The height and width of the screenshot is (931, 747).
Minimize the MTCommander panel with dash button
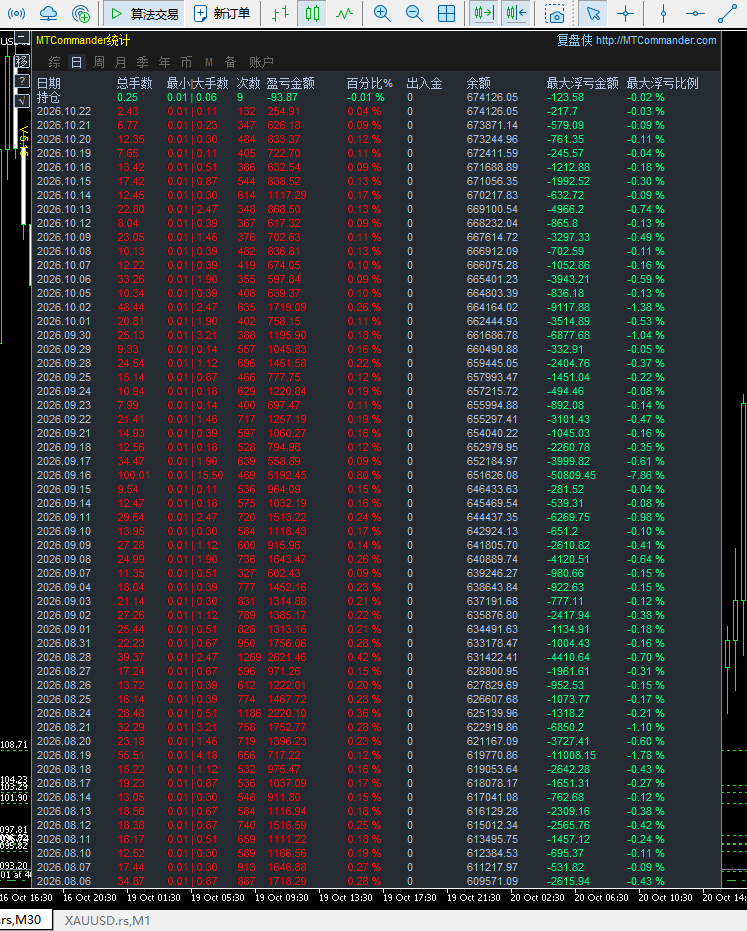pyautogui.click(x=22, y=39)
